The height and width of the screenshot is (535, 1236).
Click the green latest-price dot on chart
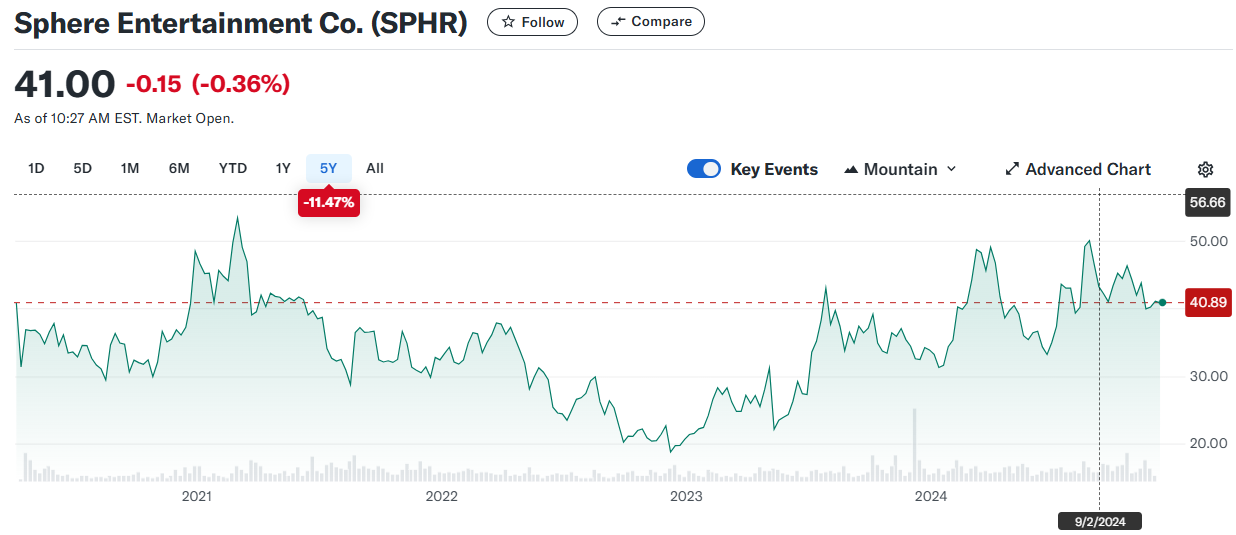pos(1161,302)
